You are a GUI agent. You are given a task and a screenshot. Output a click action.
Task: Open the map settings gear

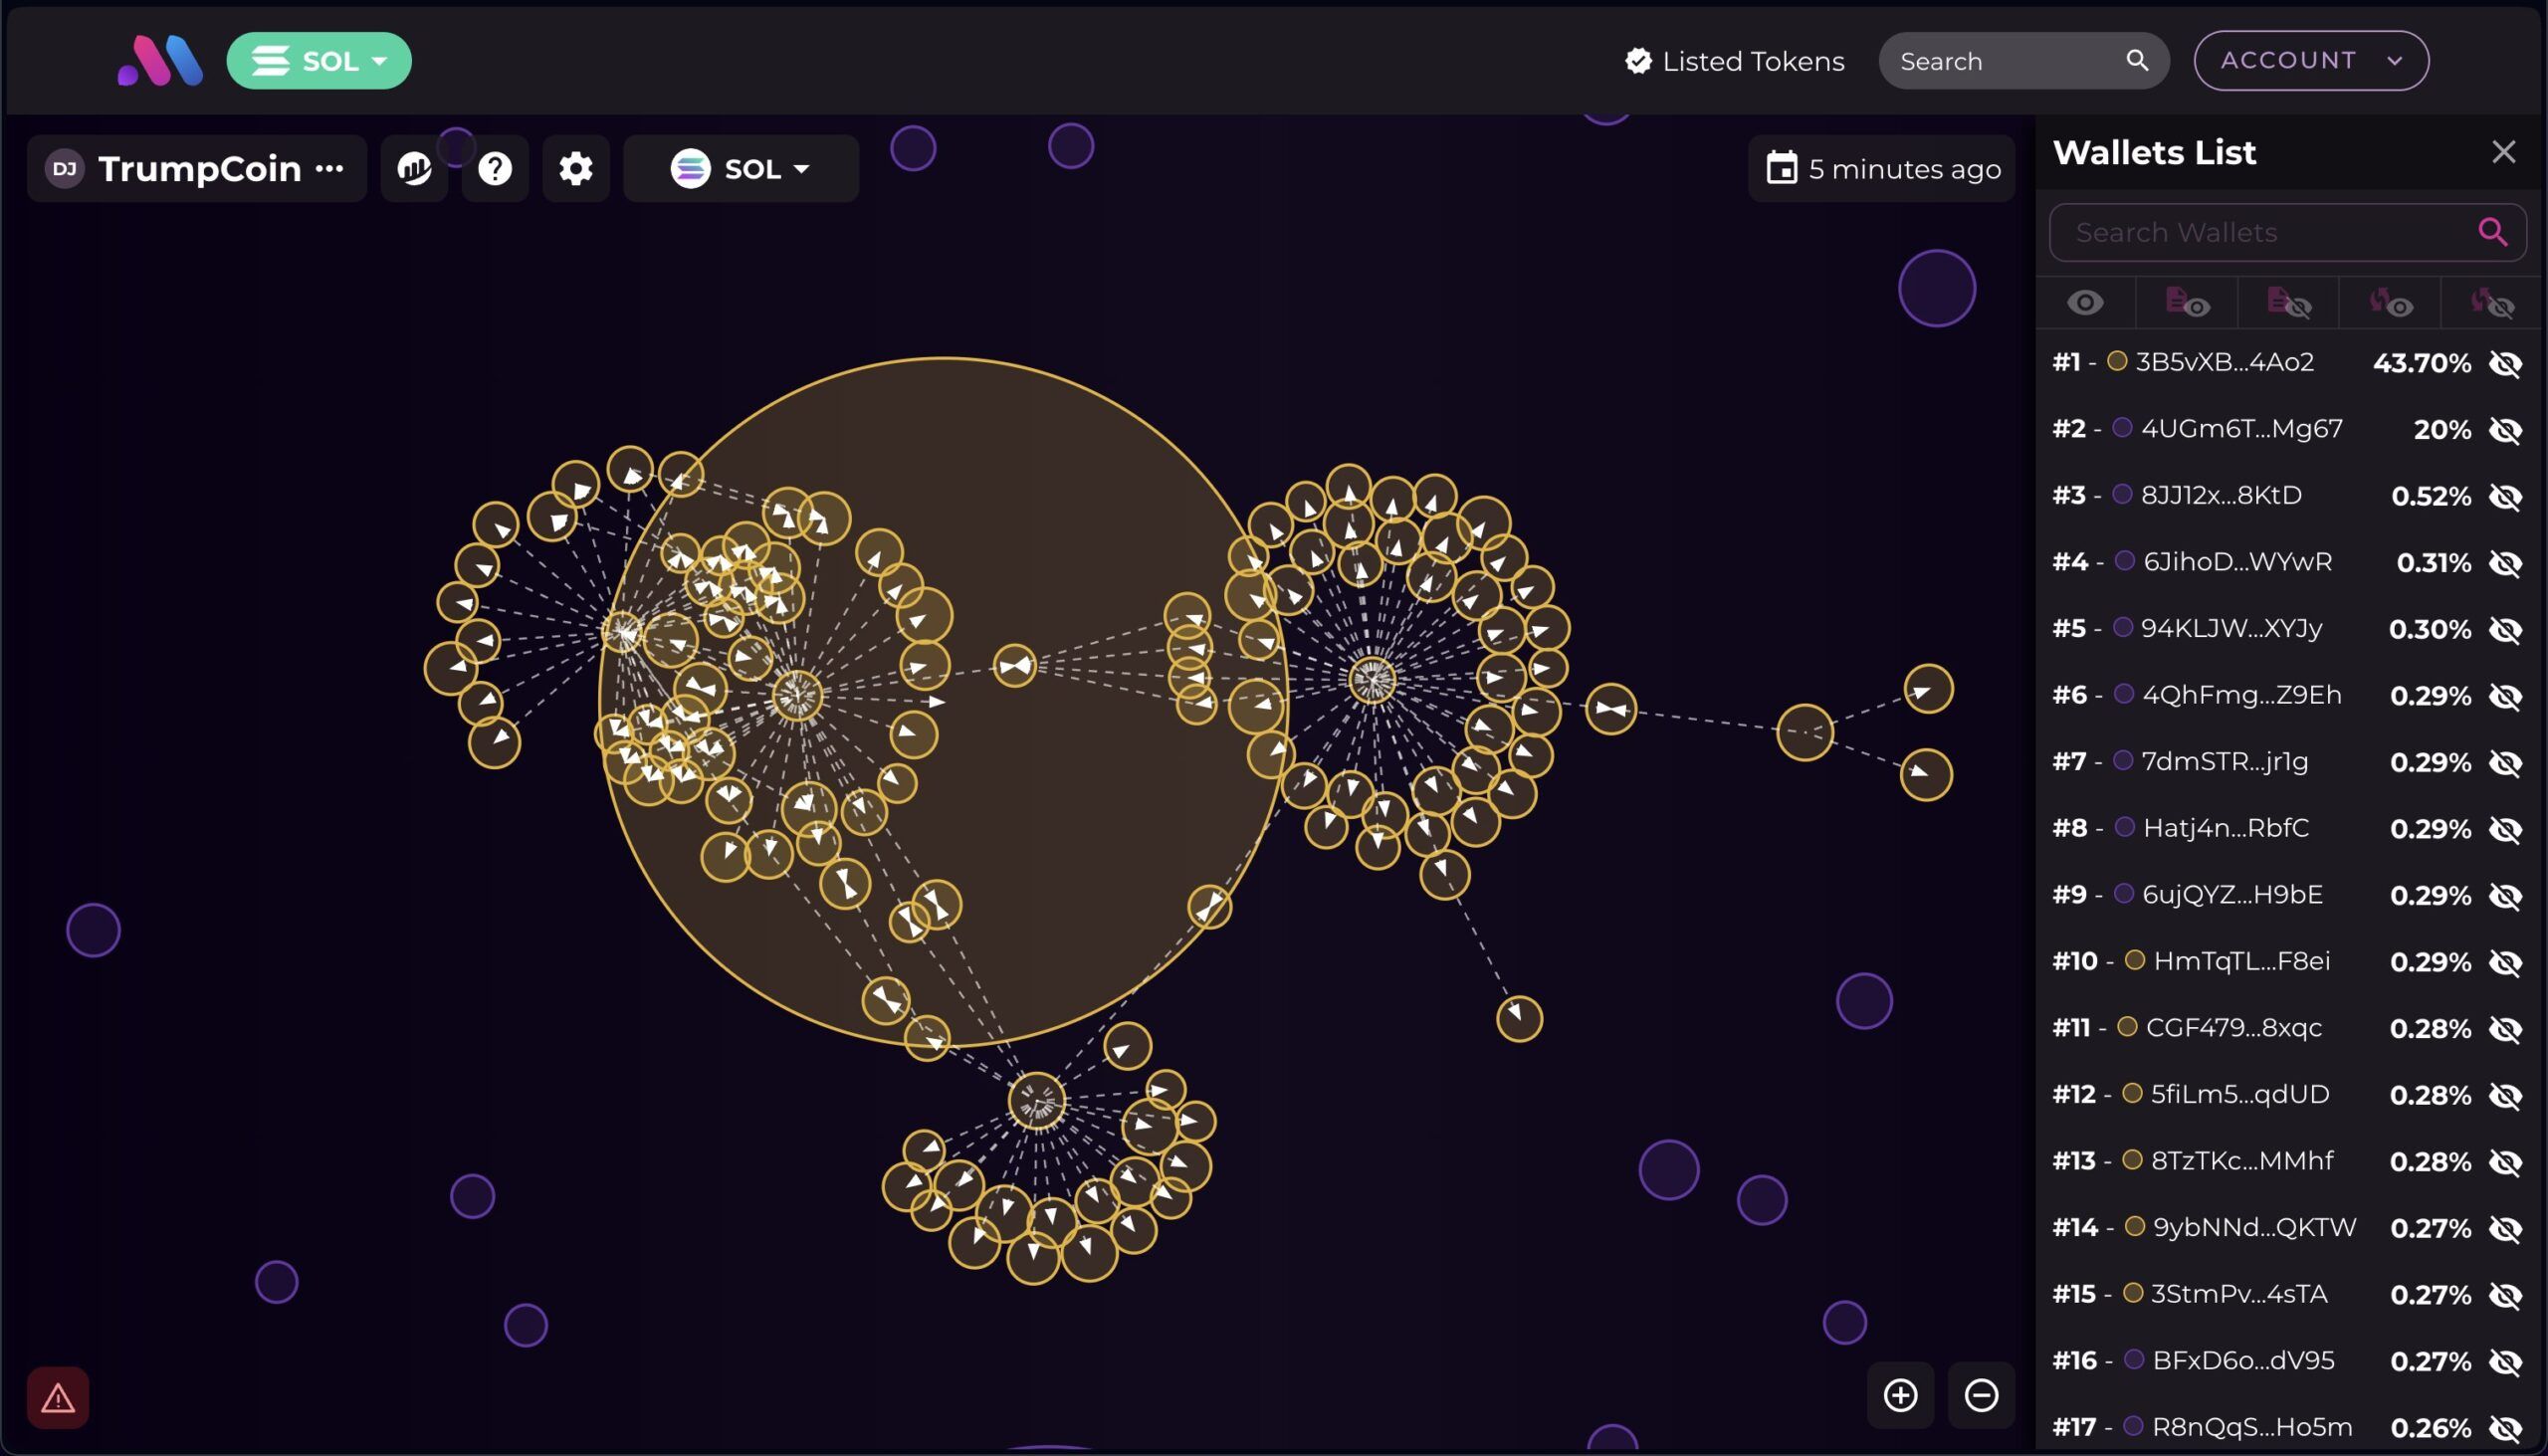(576, 169)
